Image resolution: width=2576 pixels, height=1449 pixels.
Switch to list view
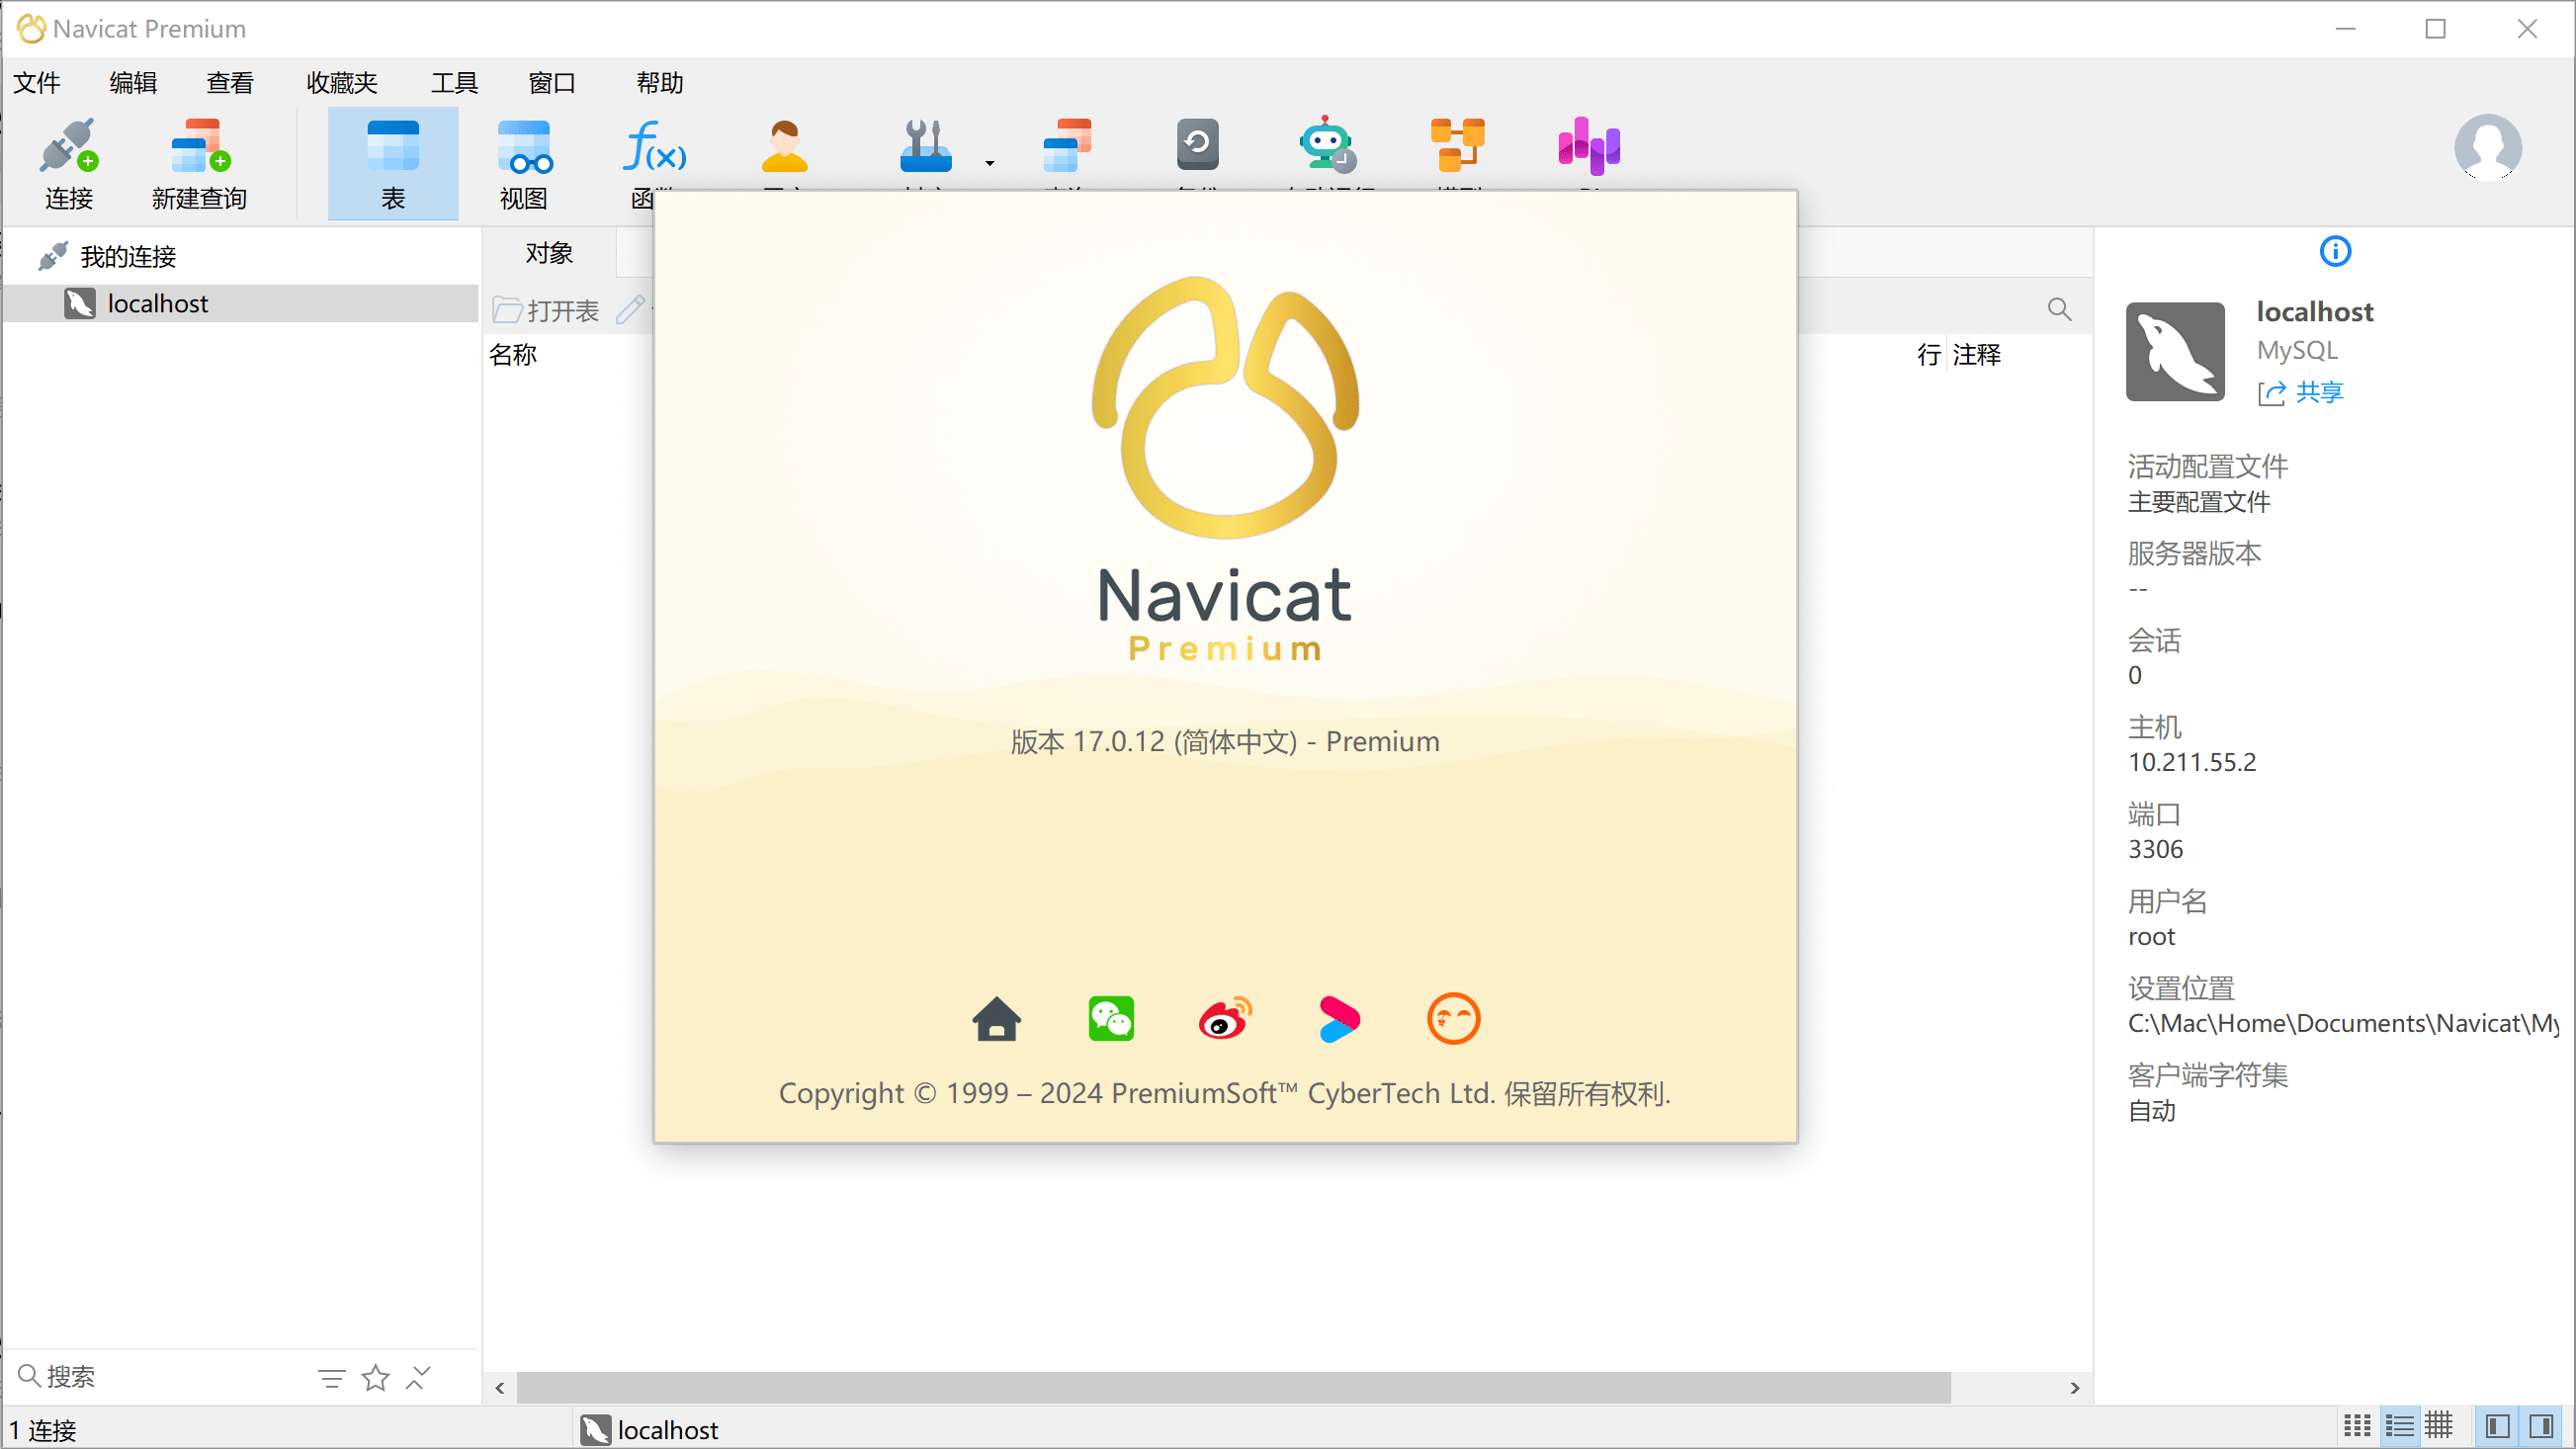click(x=2399, y=1426)
